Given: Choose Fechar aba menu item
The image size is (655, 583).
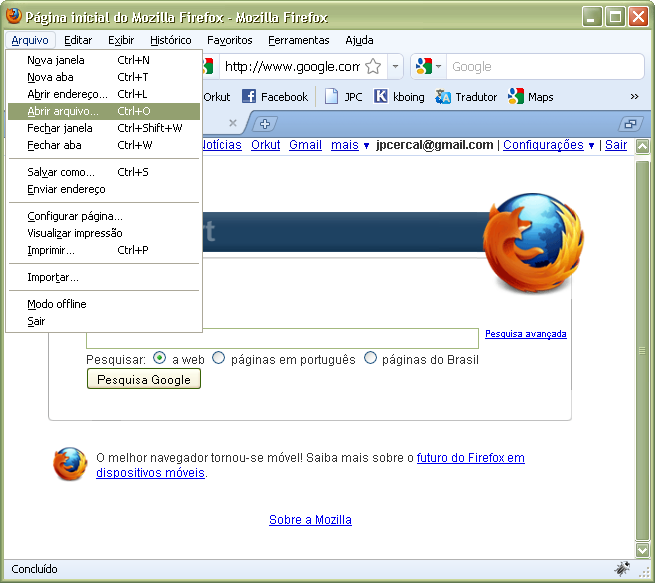Looking at the screenshot, I should 104,145.
